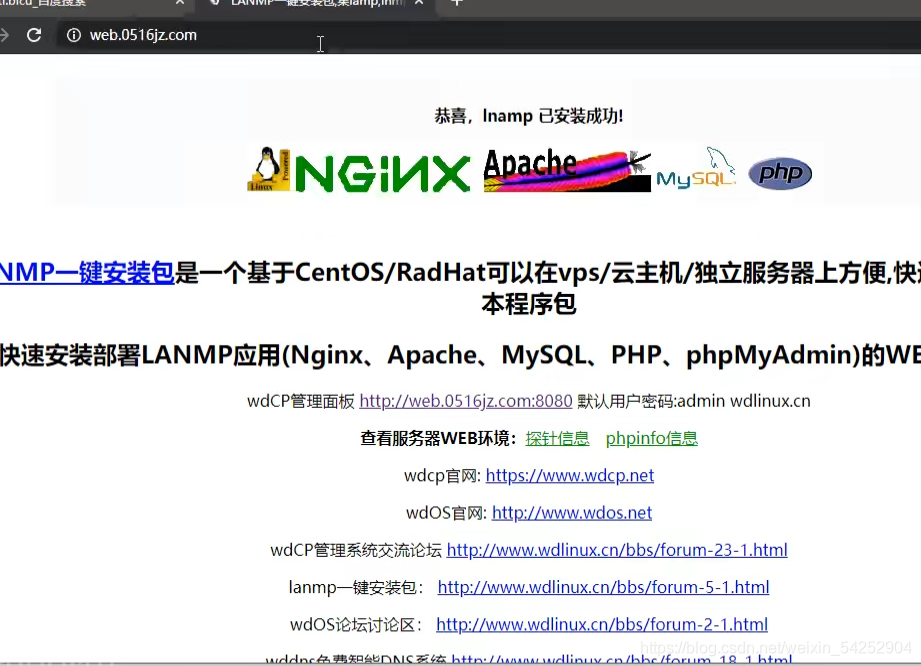Click the MySQL dolphin logo
This screenshot has width=921, height=666.
tap(696, 168)
